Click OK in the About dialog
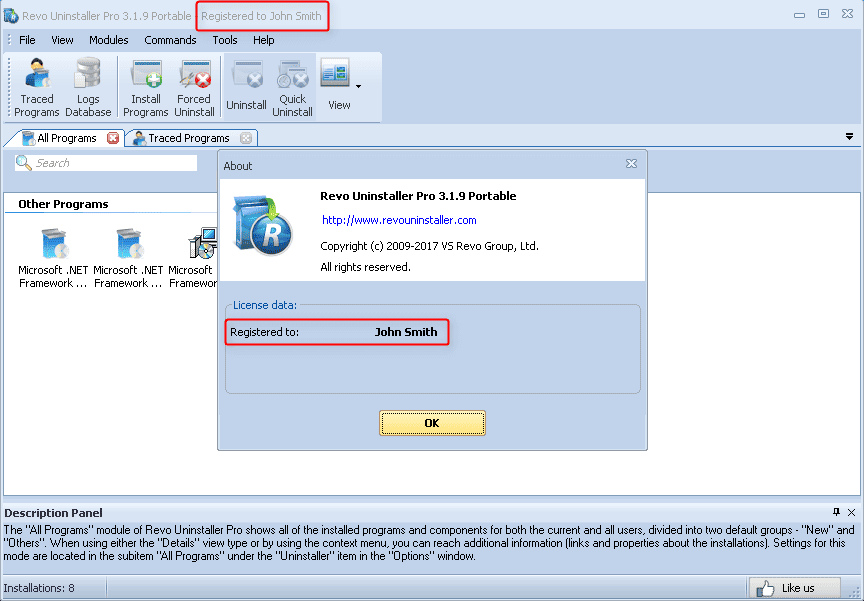Viewport: 864px width, 601px height. (x=432, y=423)
